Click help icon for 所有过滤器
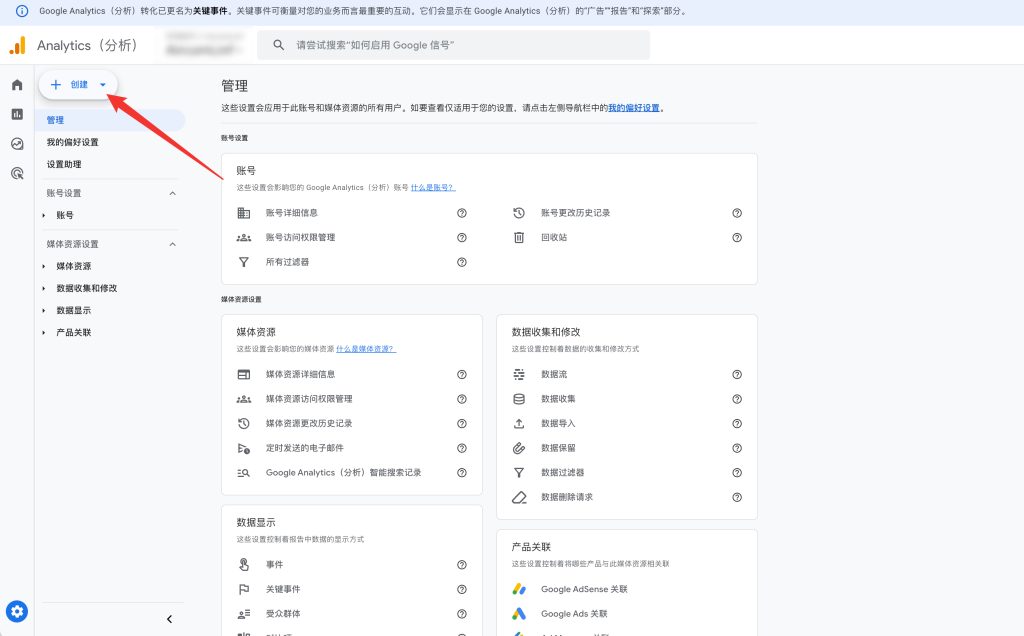 point(462,262)
